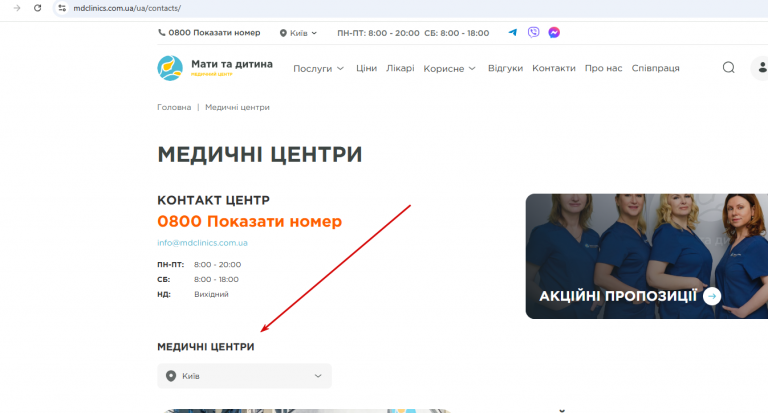
Task: Open the Акційні пропозиції banner
Action: [647, 256]
